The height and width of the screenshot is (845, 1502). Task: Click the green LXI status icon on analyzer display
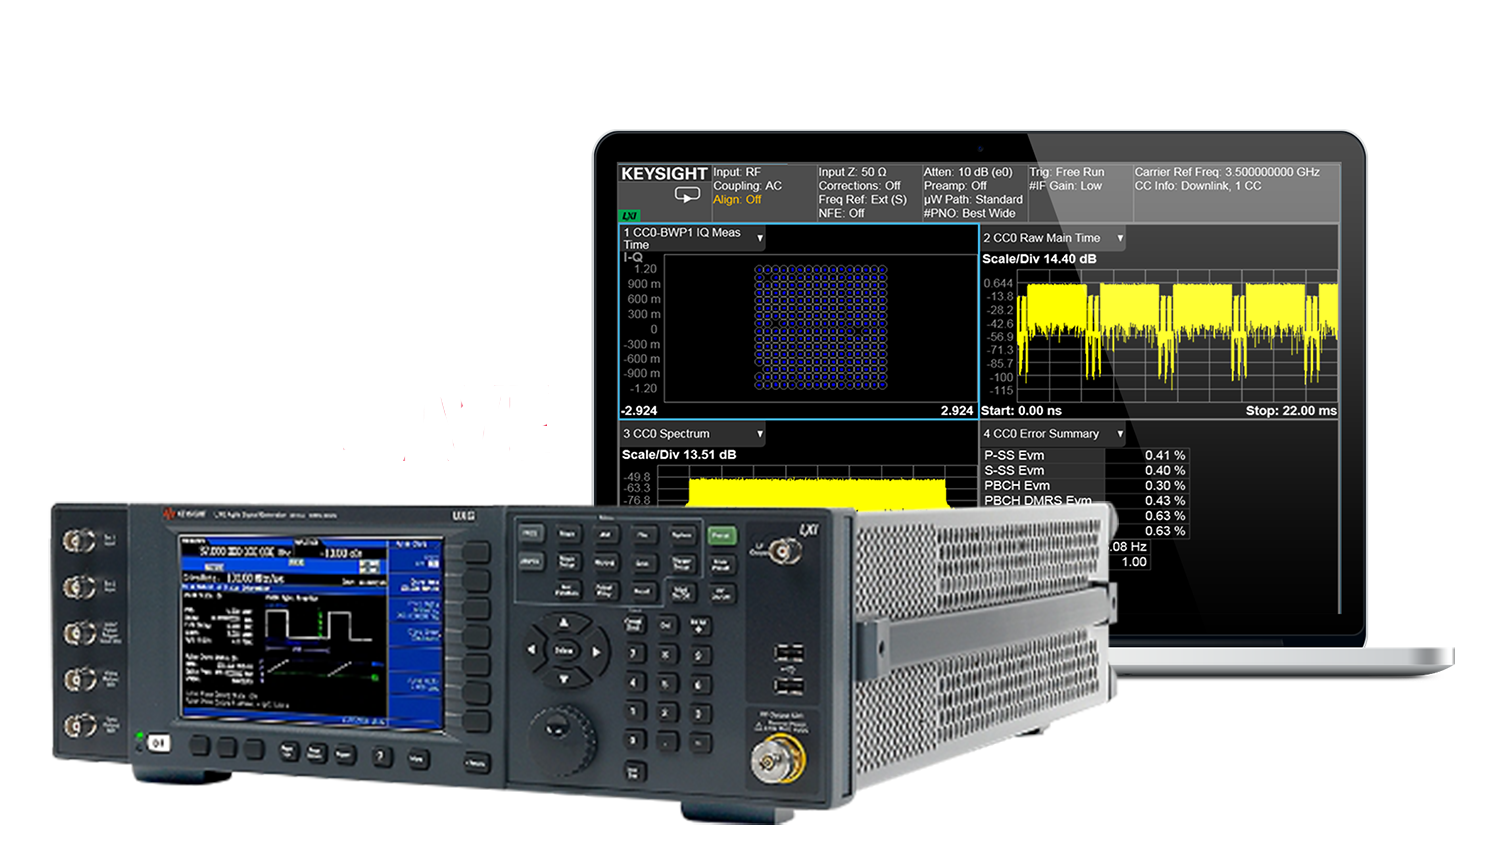[x=629, y=215]
